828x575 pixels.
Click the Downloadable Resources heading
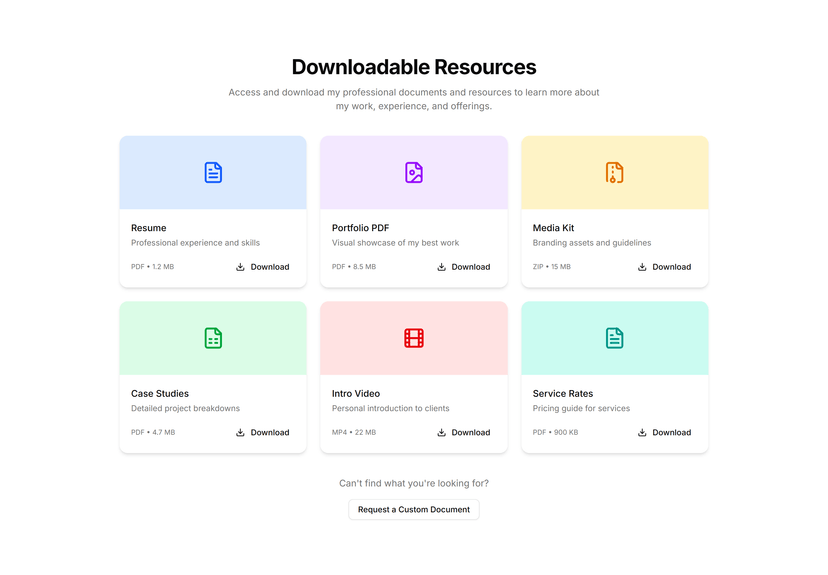coord(413,67)
